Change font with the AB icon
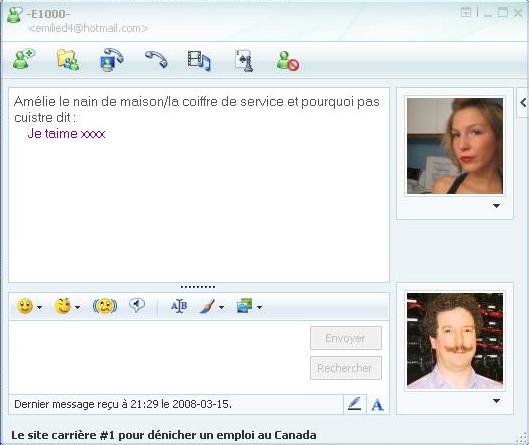Viewport: 529px width, 445px height. tap(179, 306)
